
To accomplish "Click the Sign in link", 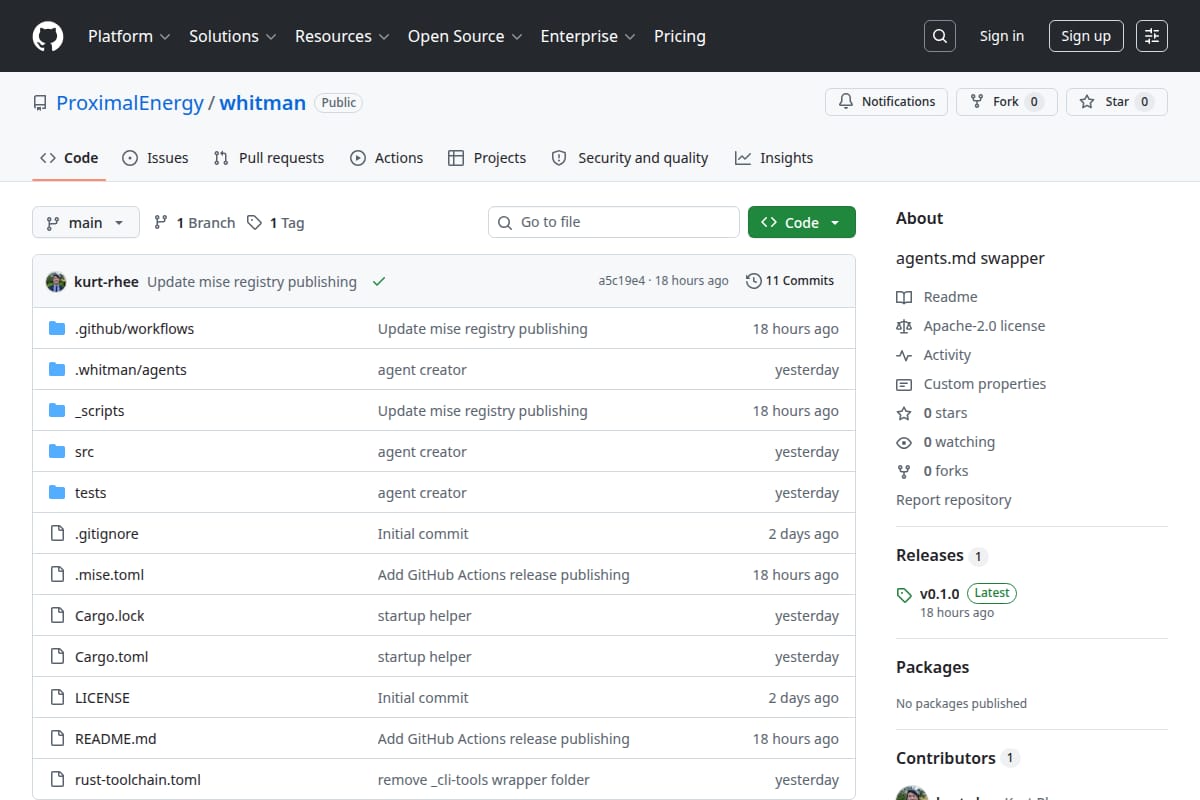I will (x=1002, y=36).
